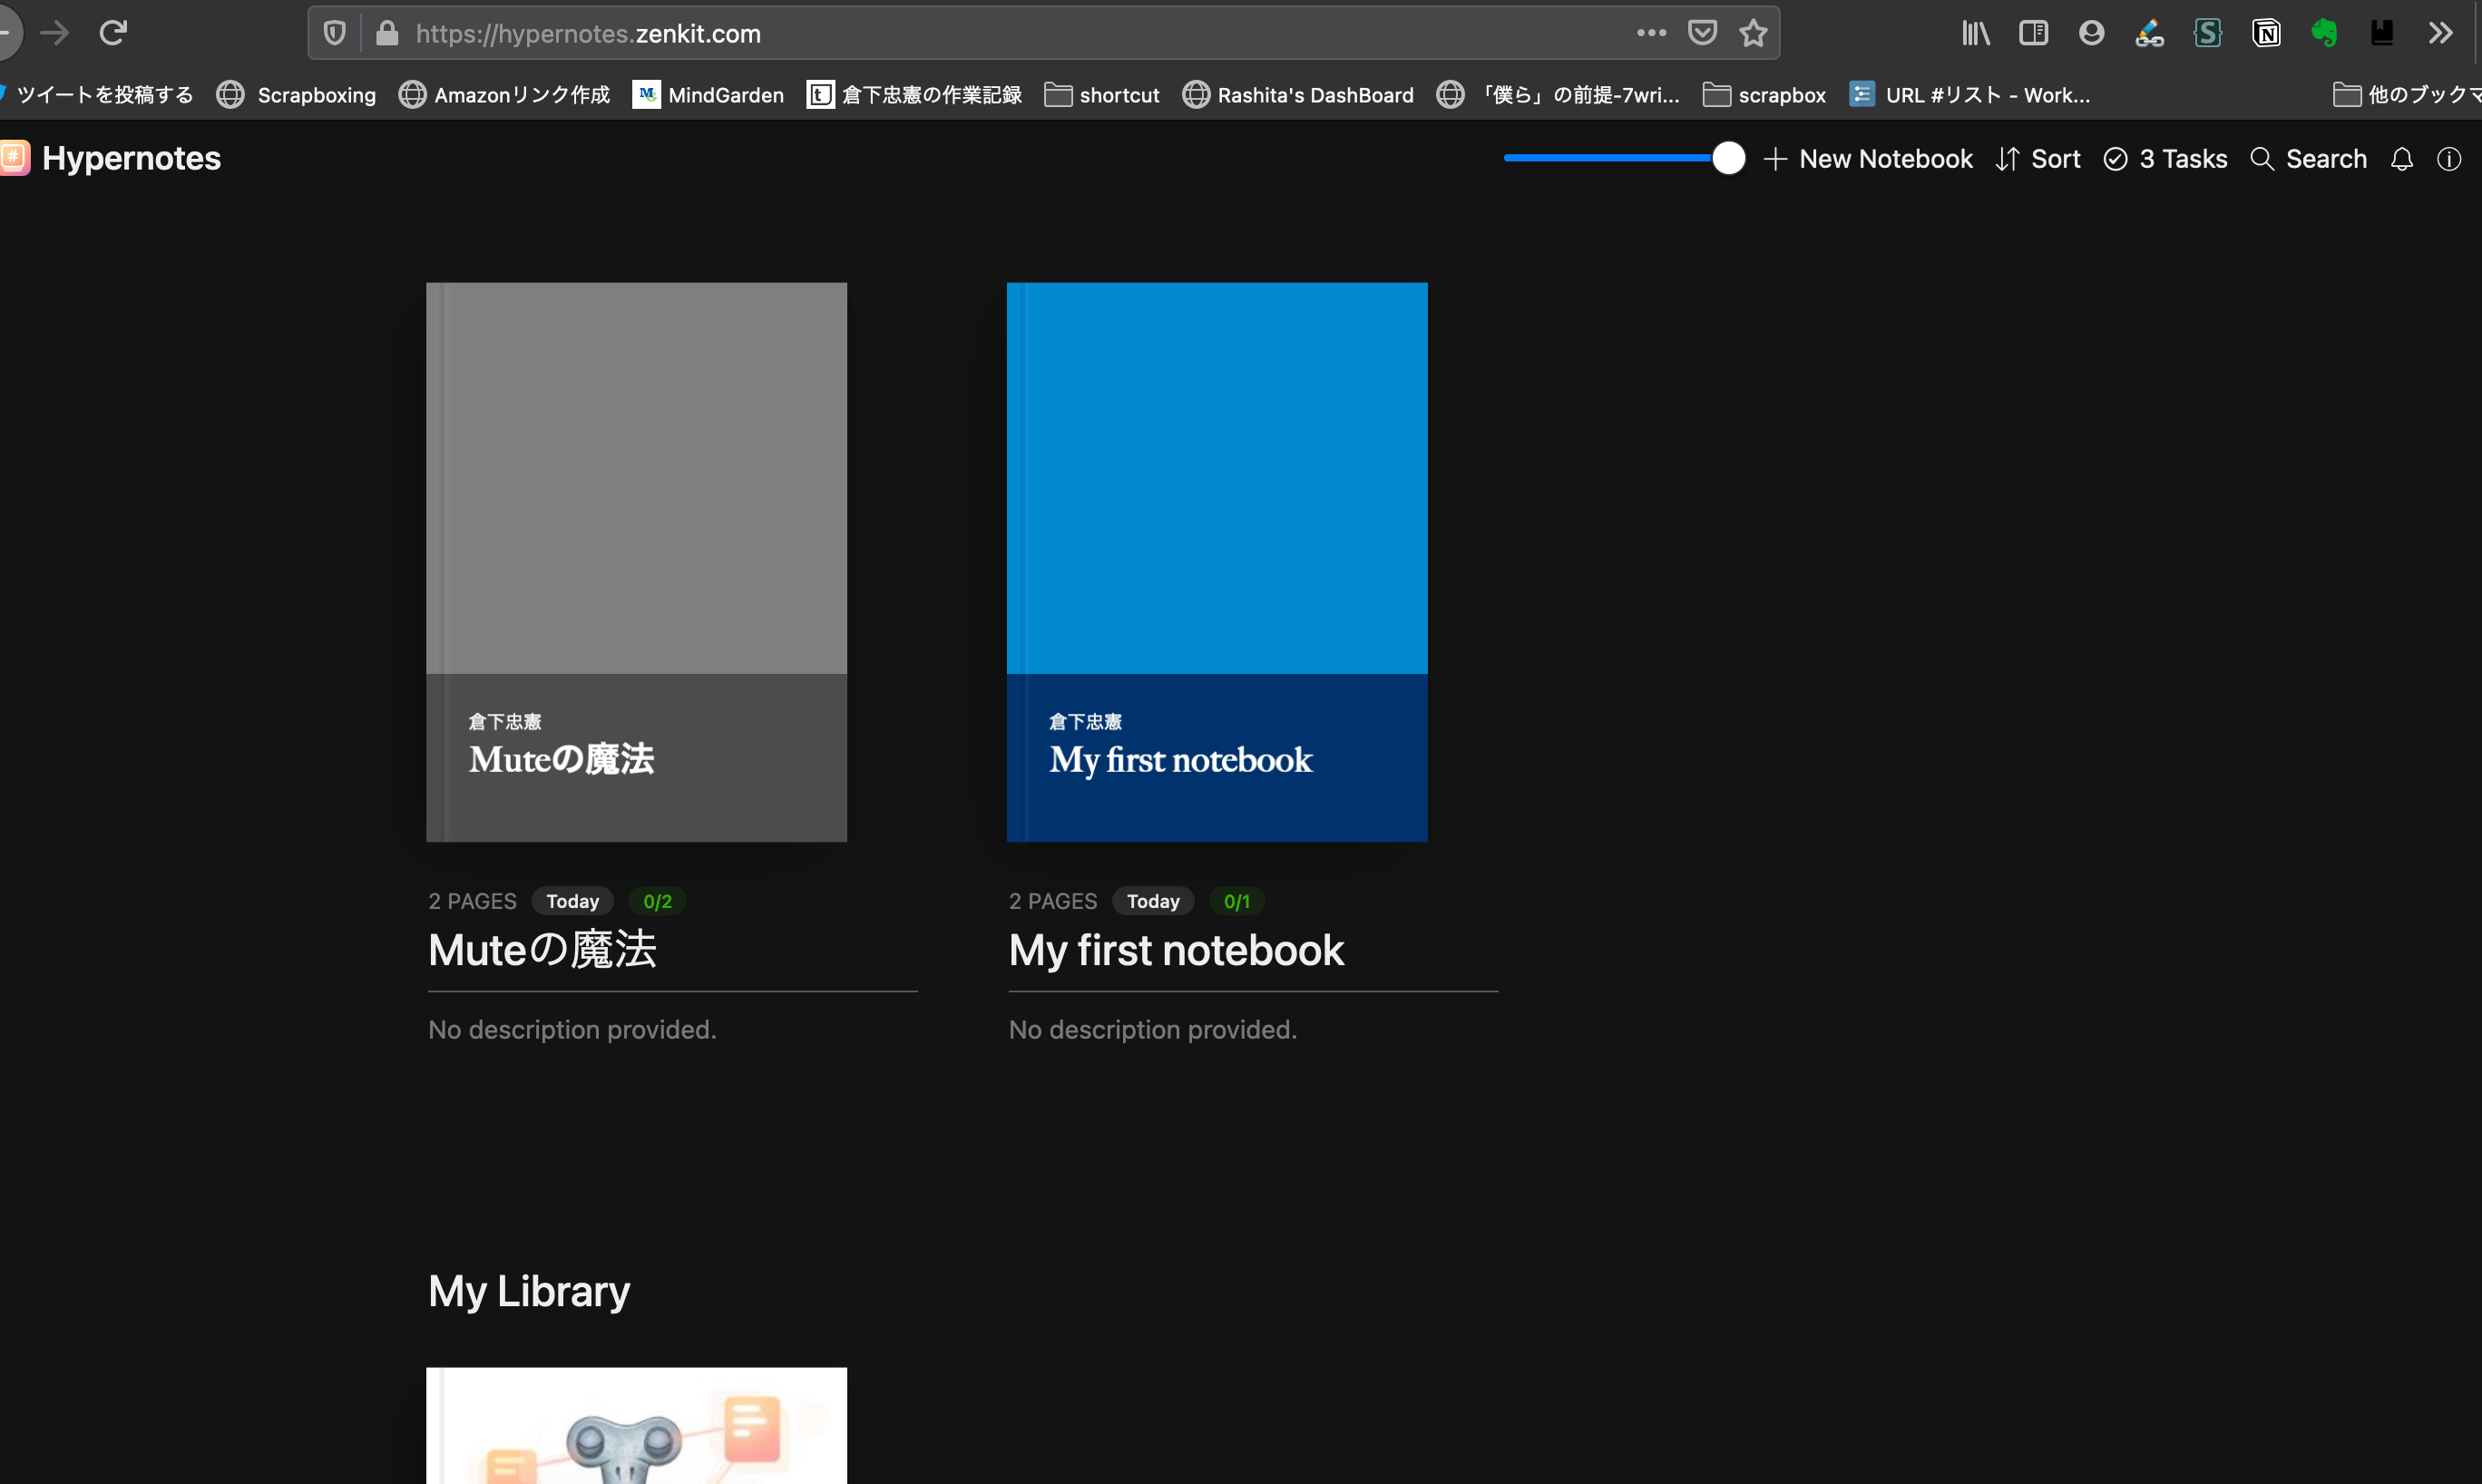The width and height of the screenshot is (2482, 1484).
Task: Click the Hypernotes logo icon
Action: [14, 158]
